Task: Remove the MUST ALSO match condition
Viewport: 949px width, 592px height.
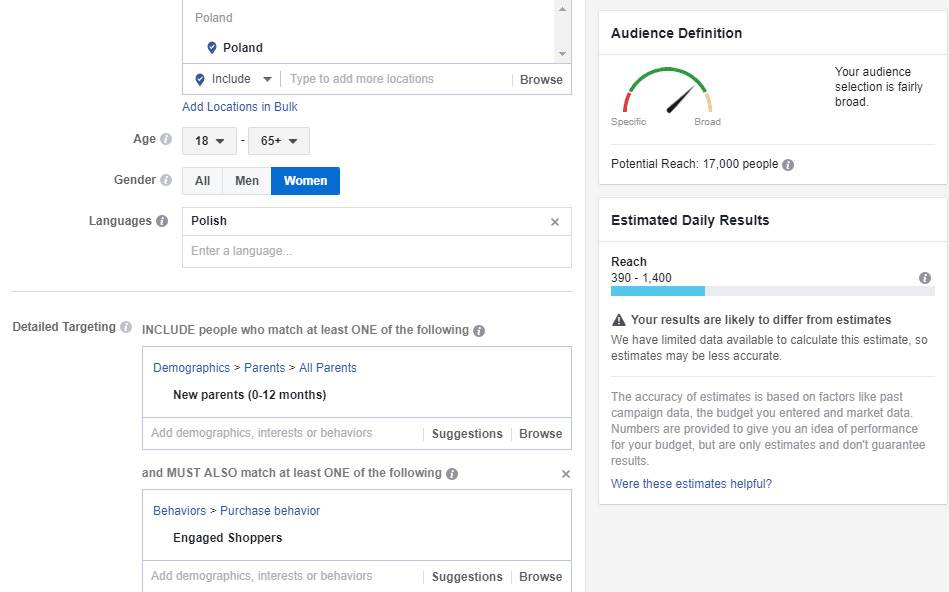Action: pyautogui.click(x=566, y=474)
